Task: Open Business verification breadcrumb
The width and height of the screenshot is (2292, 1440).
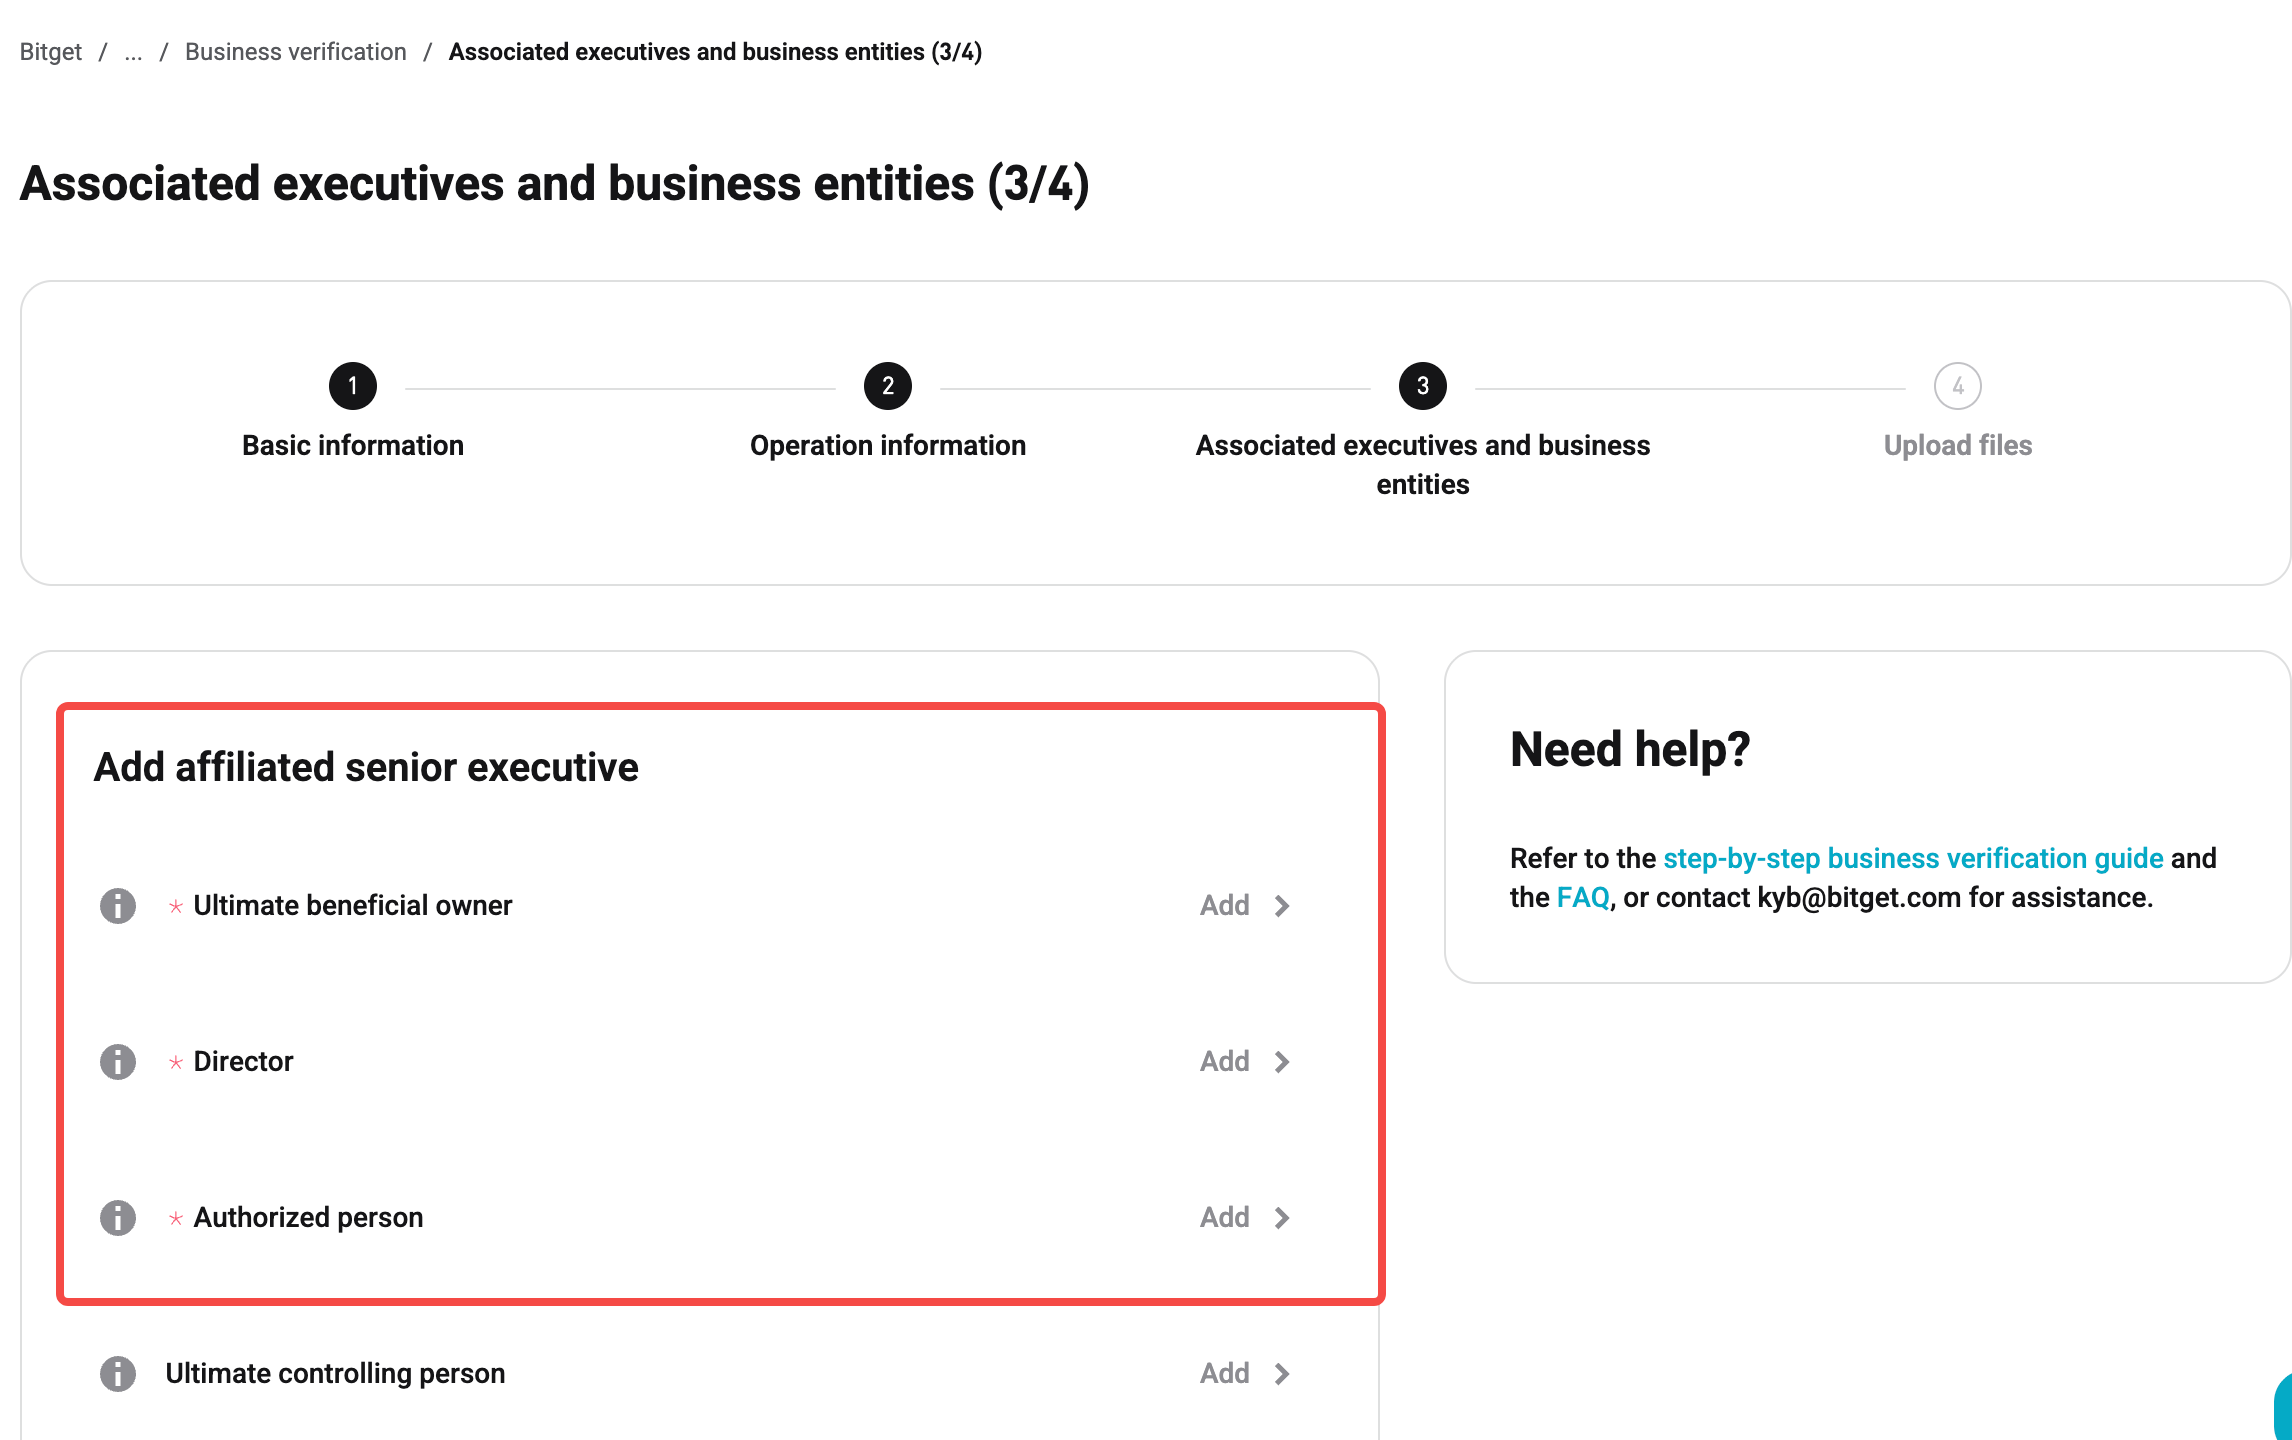Action: click(x=296, y=52)
